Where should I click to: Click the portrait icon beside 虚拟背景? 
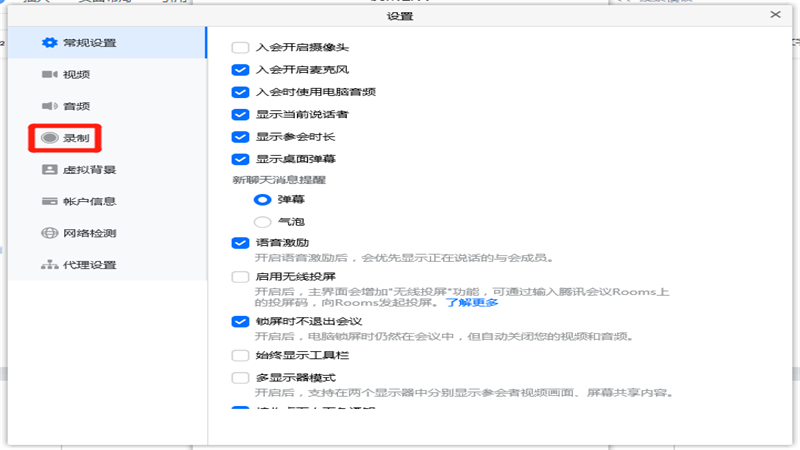[49, 169]
